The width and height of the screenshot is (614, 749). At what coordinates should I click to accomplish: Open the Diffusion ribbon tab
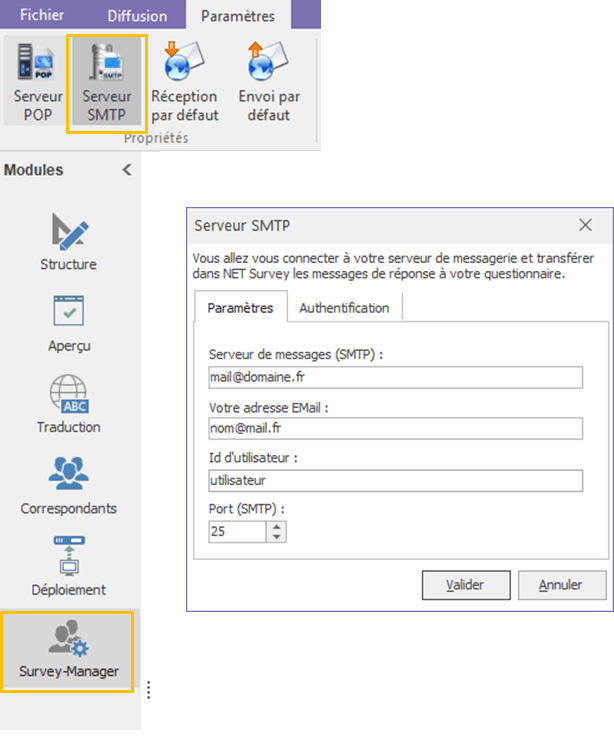click(137, 16)
